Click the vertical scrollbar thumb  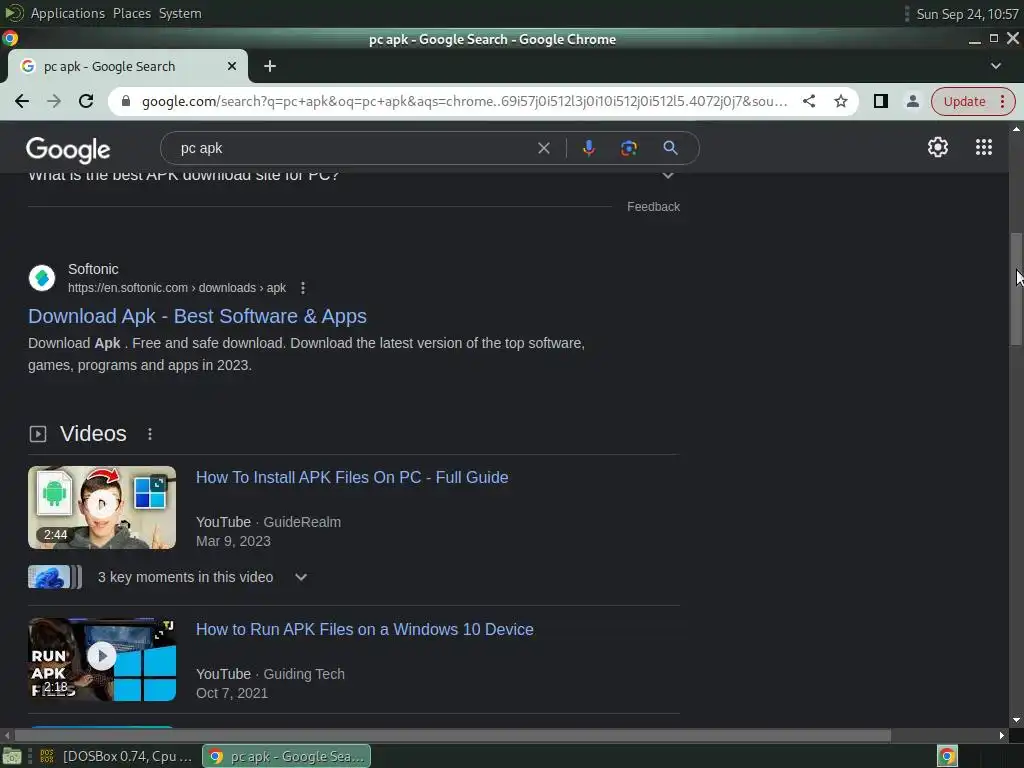click(1016, 289)
